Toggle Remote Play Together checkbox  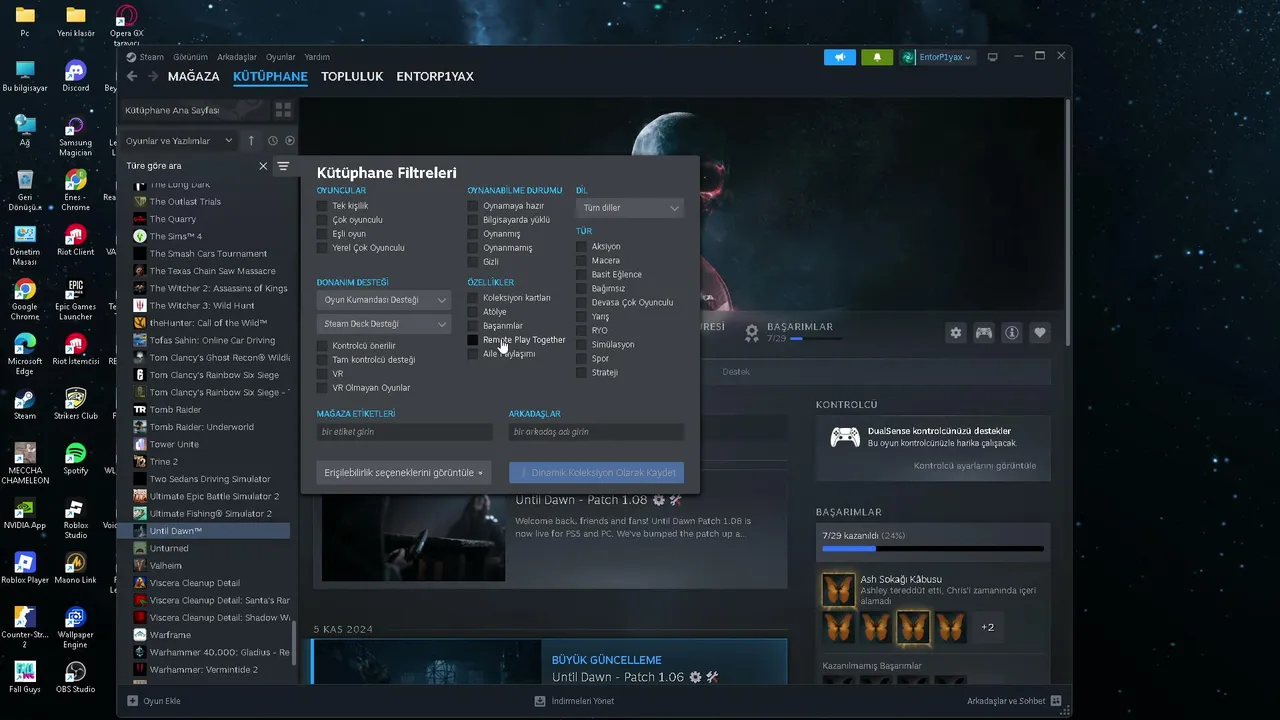point(473,340)
